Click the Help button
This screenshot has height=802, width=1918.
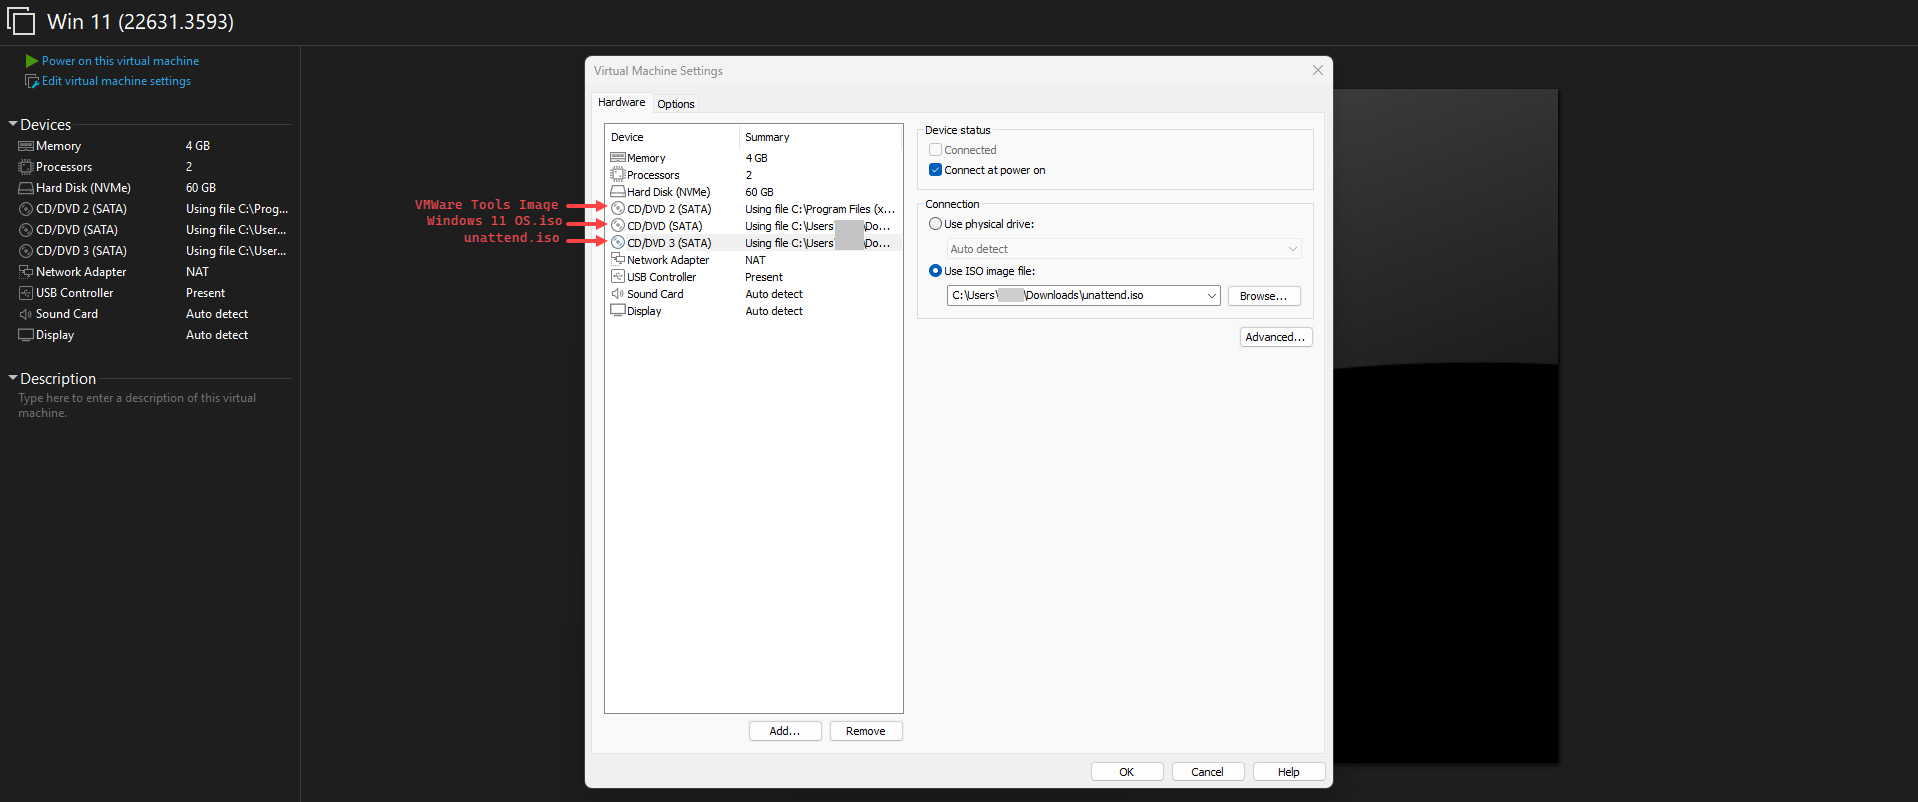pos(1289,772)
